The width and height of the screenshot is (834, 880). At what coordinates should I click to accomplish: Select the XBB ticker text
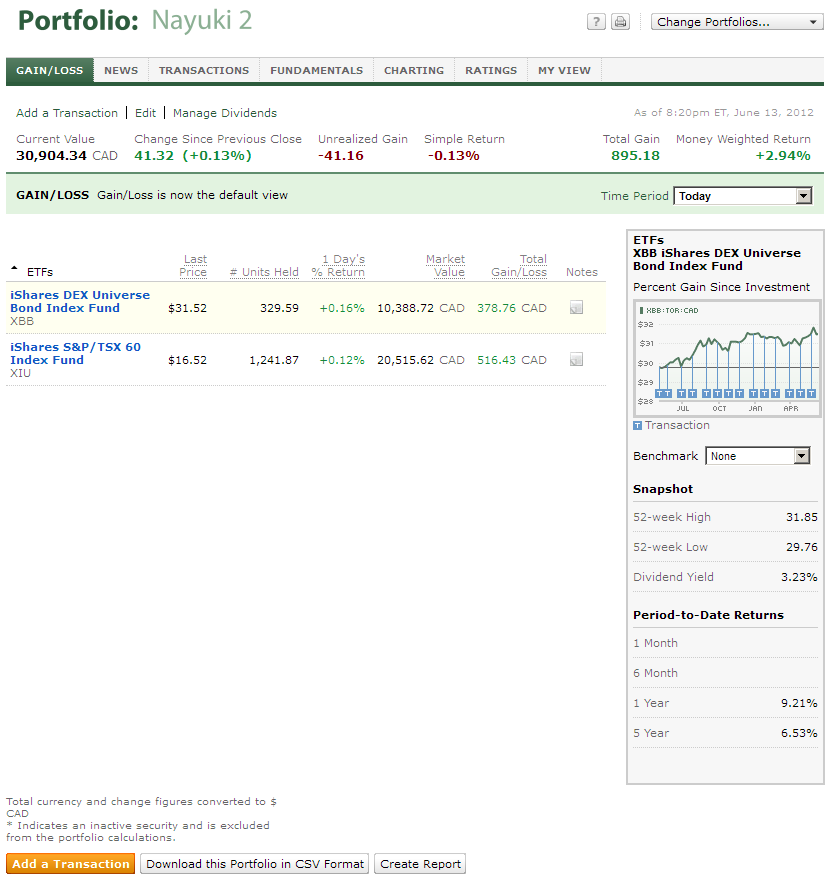click(22, 321)
